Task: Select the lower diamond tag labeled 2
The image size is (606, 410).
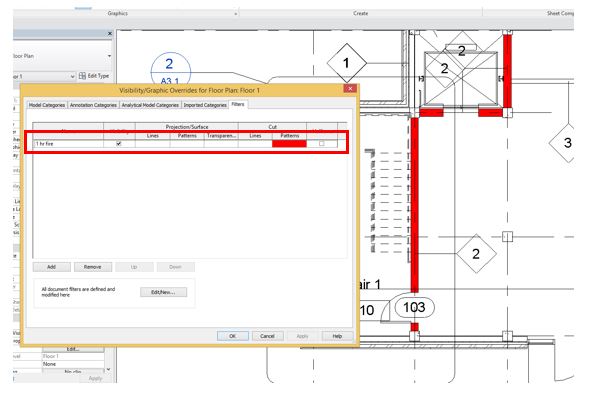Action: [x=476, y=253]
